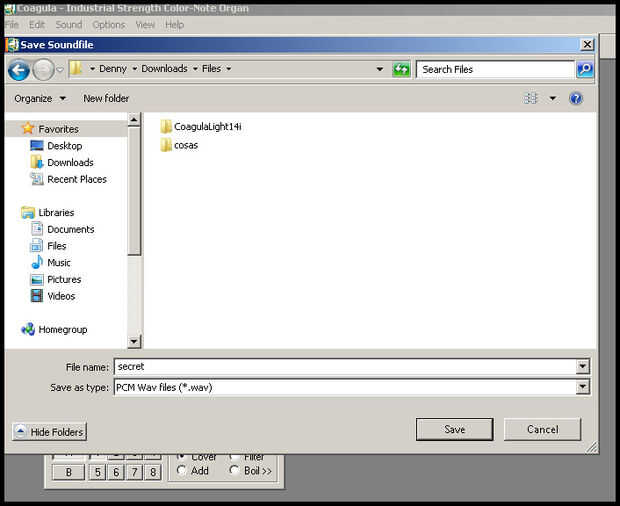620x506 pixels.
Task: Click the 8 button in Coagula toolbox
Action: [153, 472]
